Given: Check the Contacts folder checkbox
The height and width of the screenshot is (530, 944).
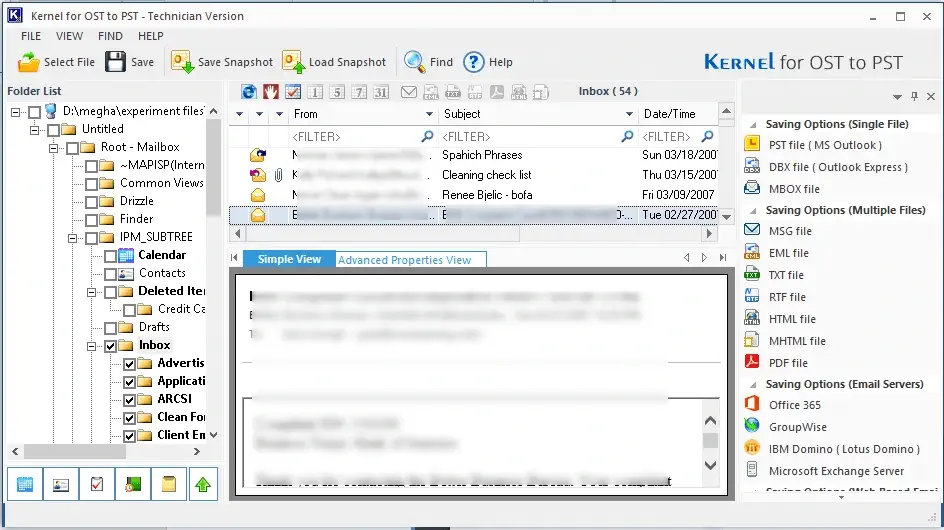Looking at the screenshot, I should pos(110,274).
